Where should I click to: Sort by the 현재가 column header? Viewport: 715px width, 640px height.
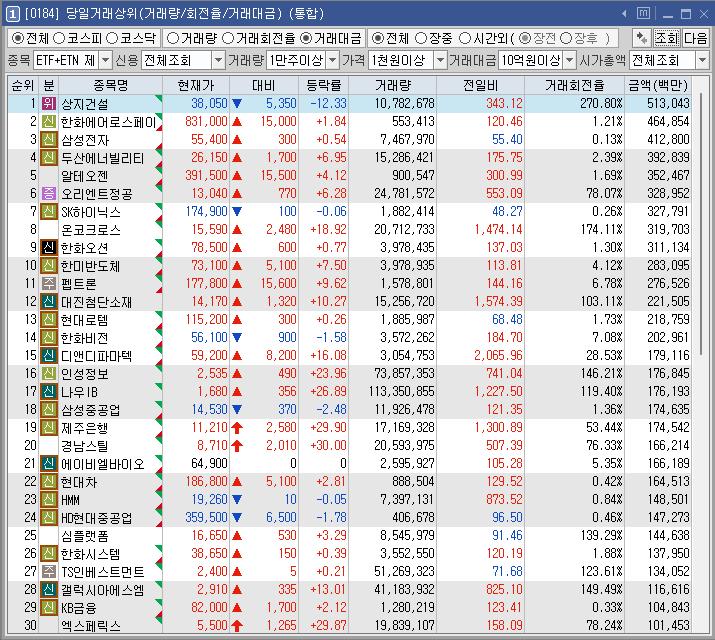[196, 85]
